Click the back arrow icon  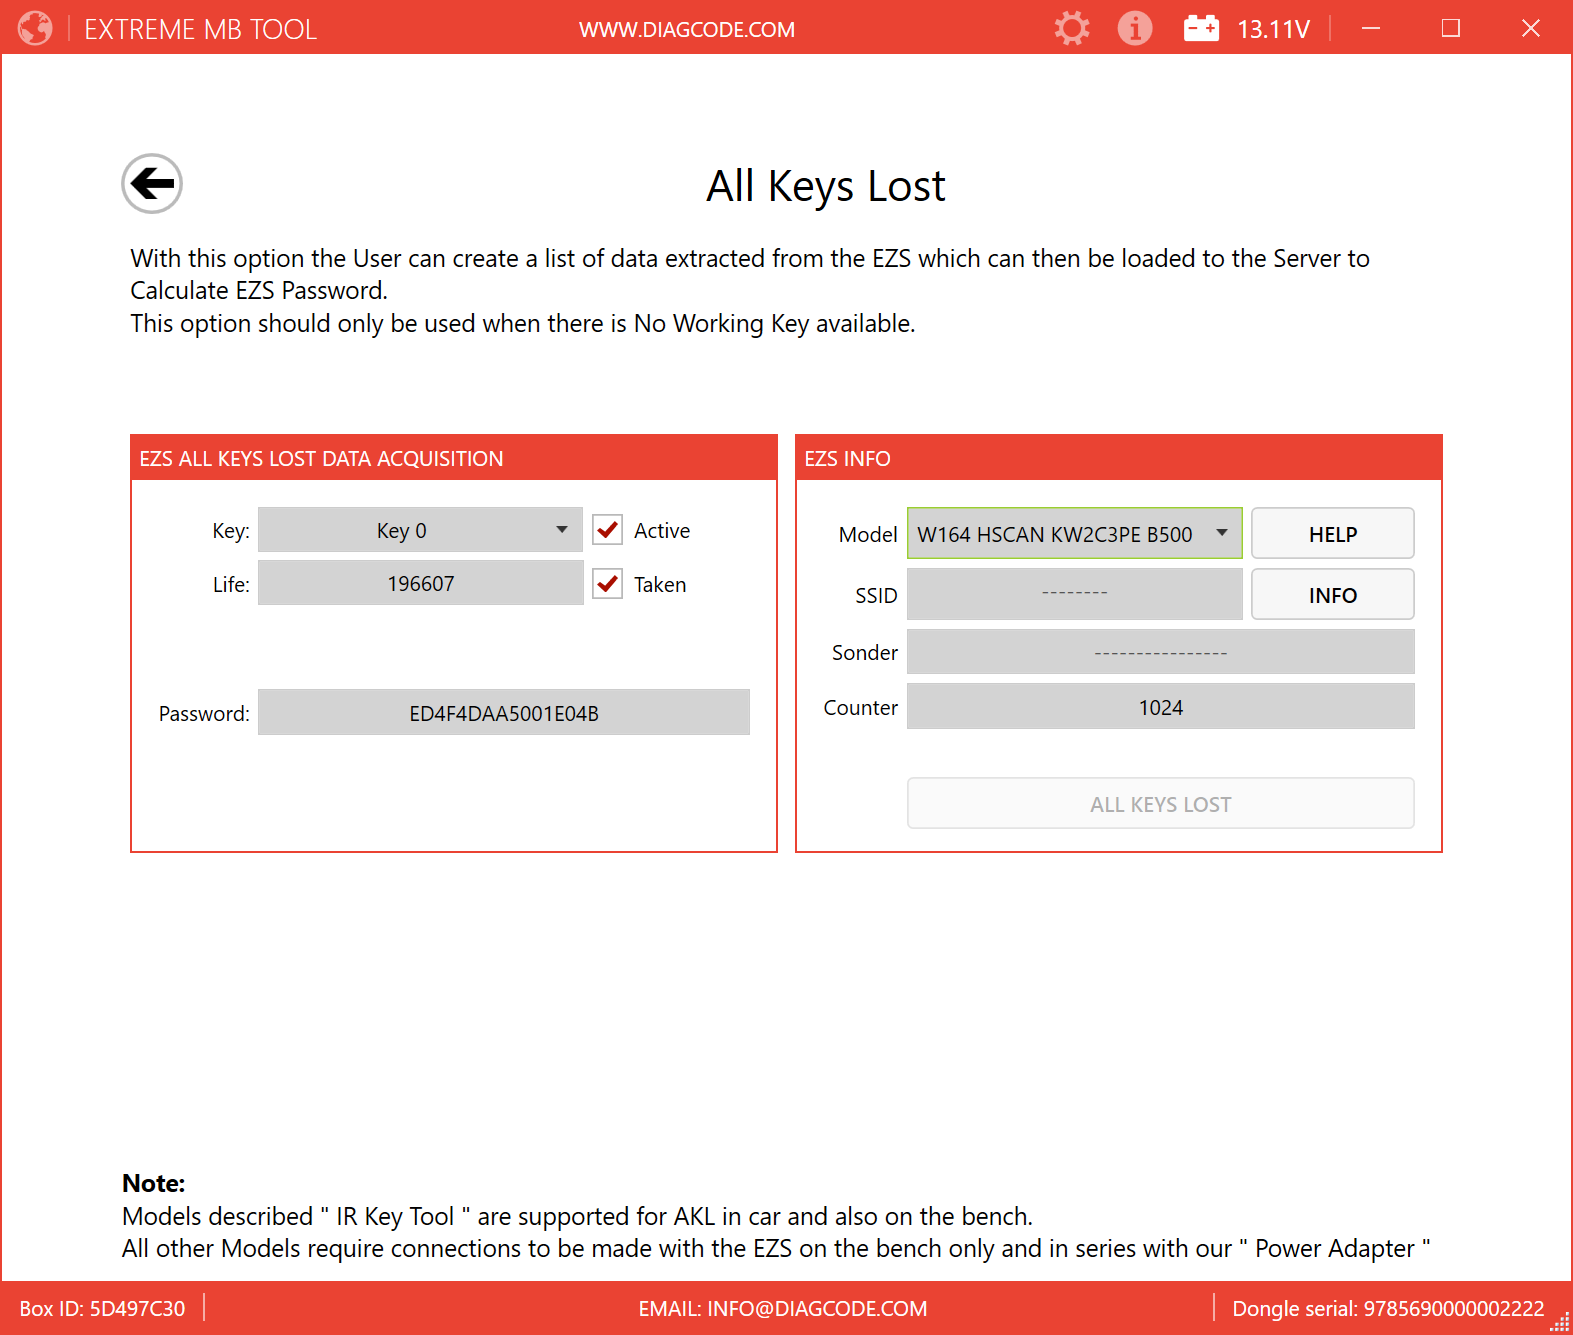[152, 184]
